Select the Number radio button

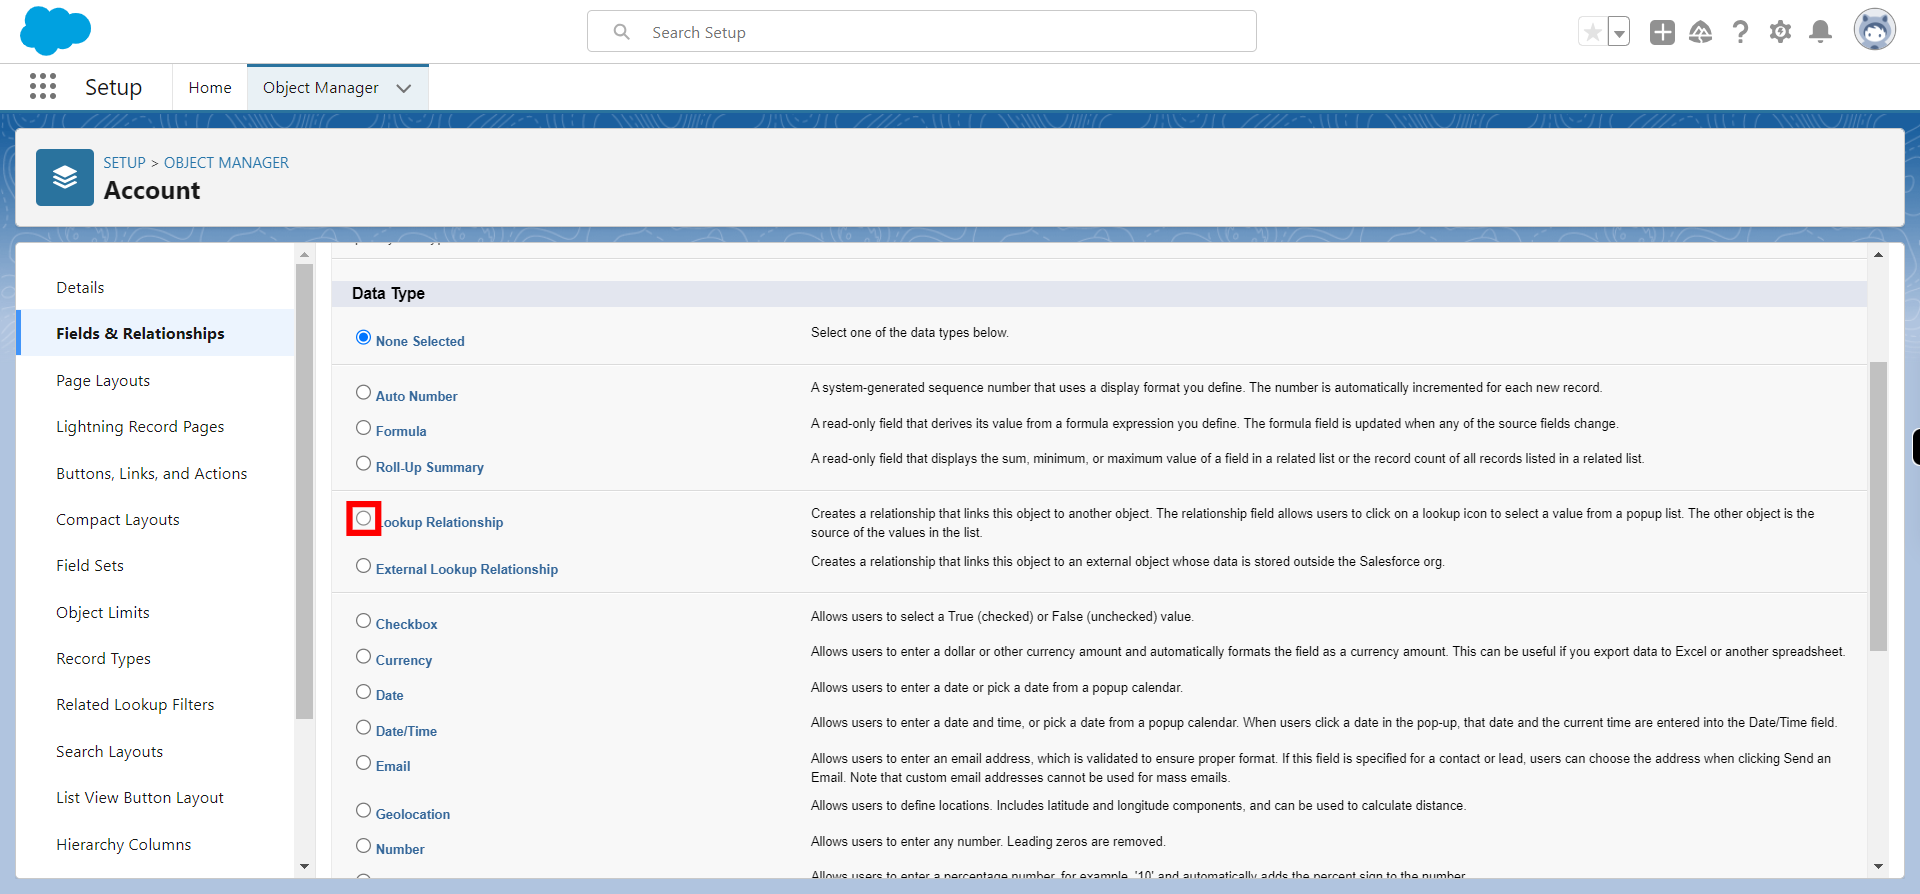pyautogui.click(x=363, y=845)
